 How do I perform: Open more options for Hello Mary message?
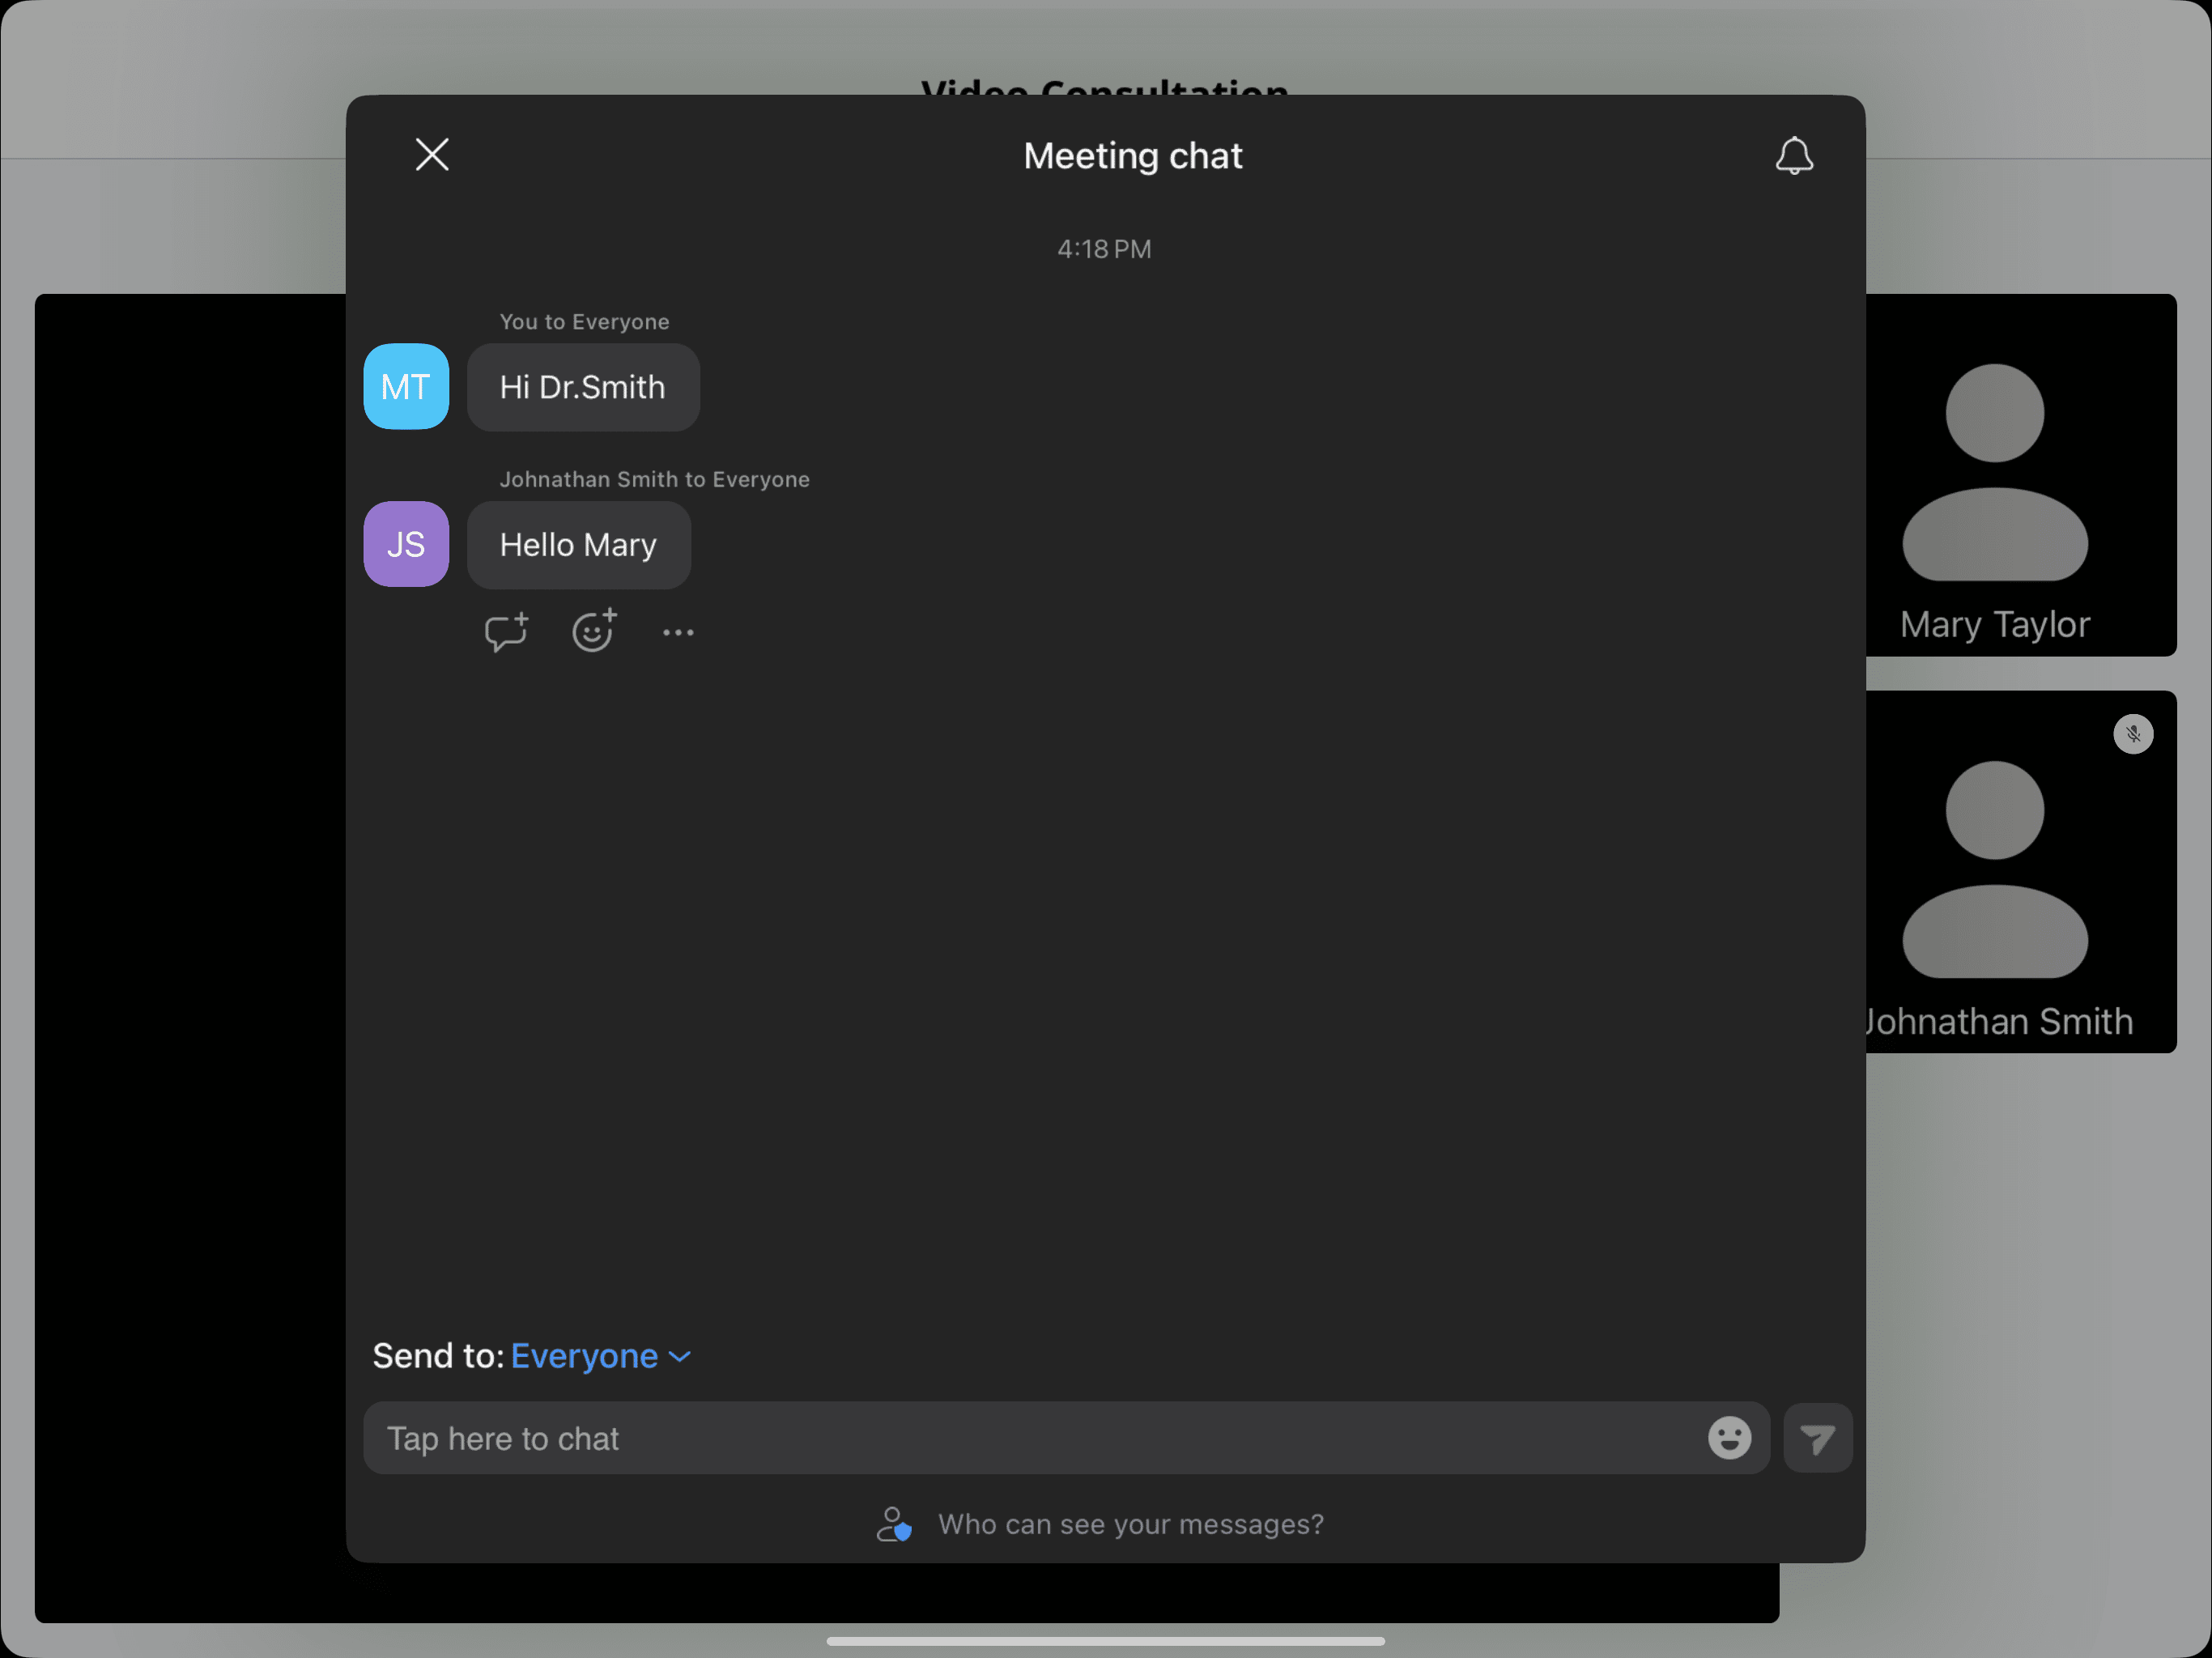pyautogui.click(x=678, y=633)
